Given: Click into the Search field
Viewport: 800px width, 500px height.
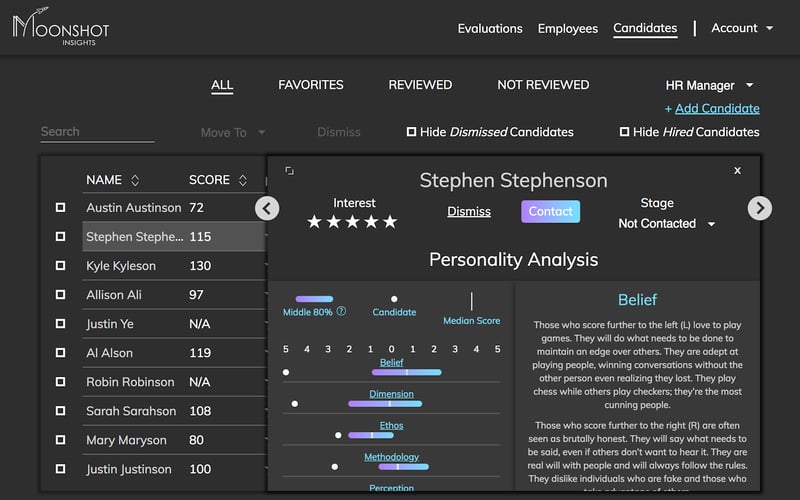Looking at the screenshot, I should [97, 132].
